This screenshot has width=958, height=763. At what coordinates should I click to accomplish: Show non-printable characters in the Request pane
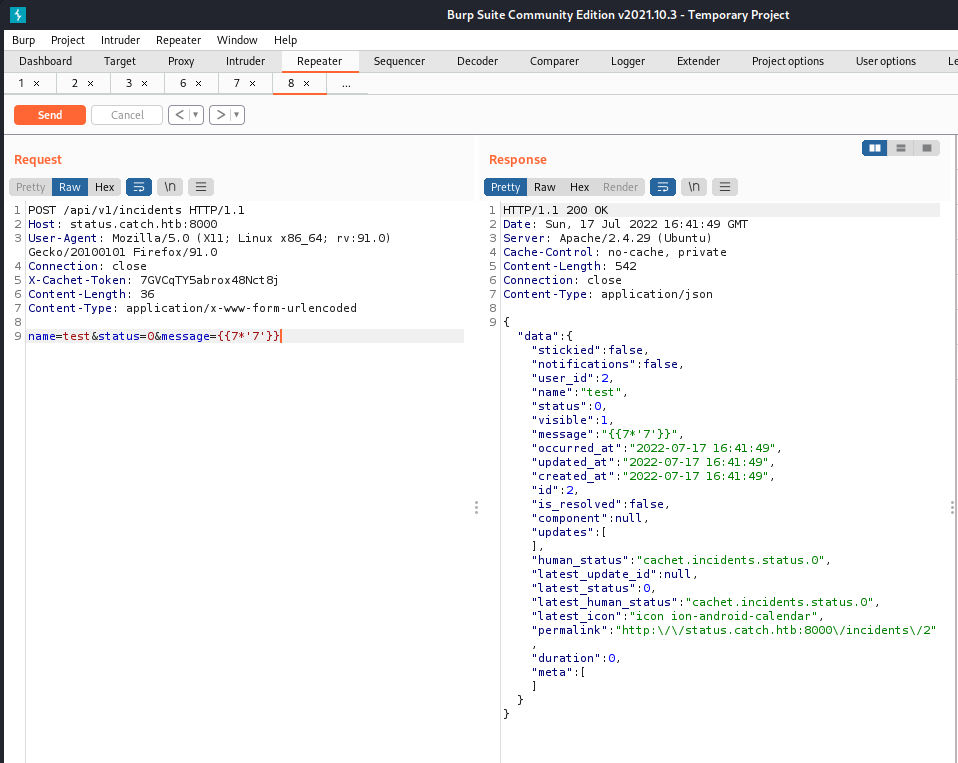(x=170, y=186)
